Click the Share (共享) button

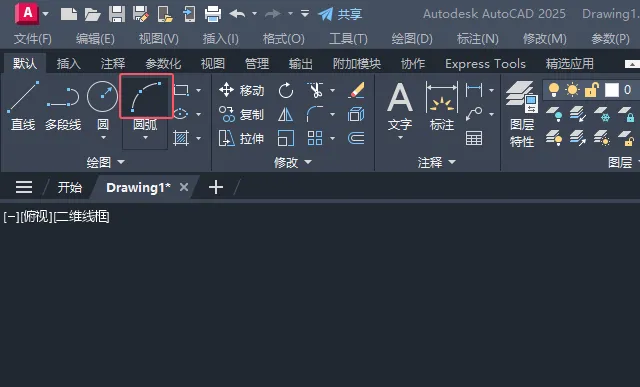[x=340, y=14]
